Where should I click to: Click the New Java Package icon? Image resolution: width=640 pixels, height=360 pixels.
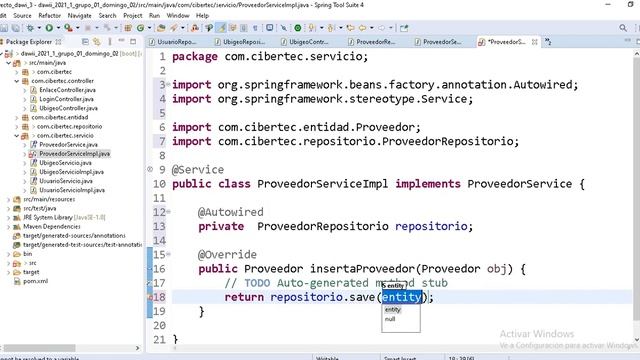click(128, 28)
